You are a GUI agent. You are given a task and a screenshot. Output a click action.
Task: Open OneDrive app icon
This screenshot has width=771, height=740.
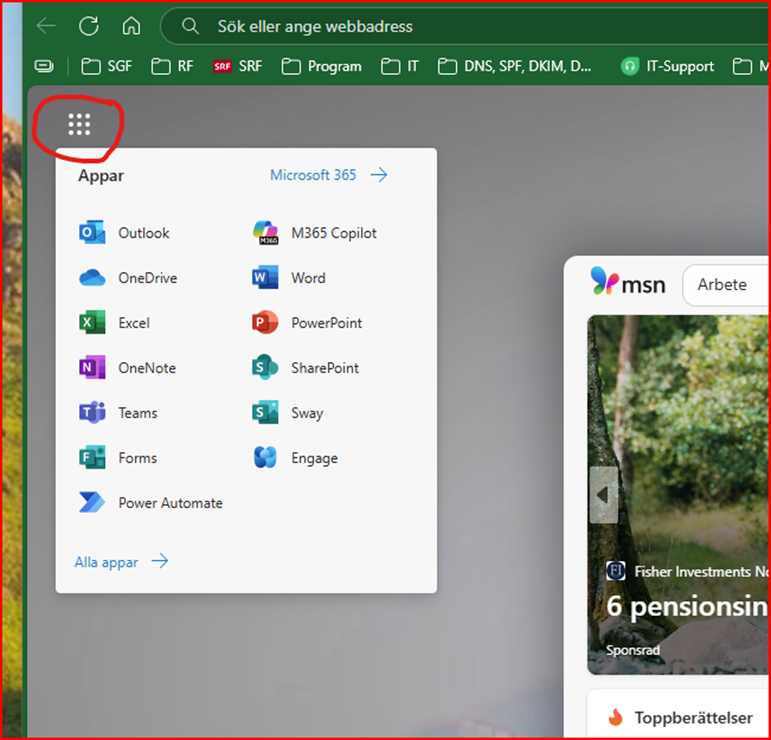92,278
